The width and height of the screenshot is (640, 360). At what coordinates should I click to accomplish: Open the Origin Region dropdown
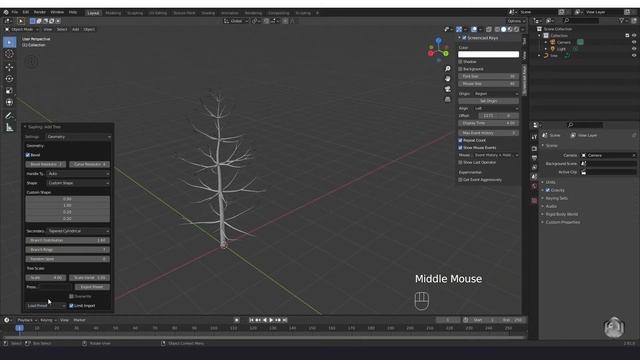coord(496,94)
